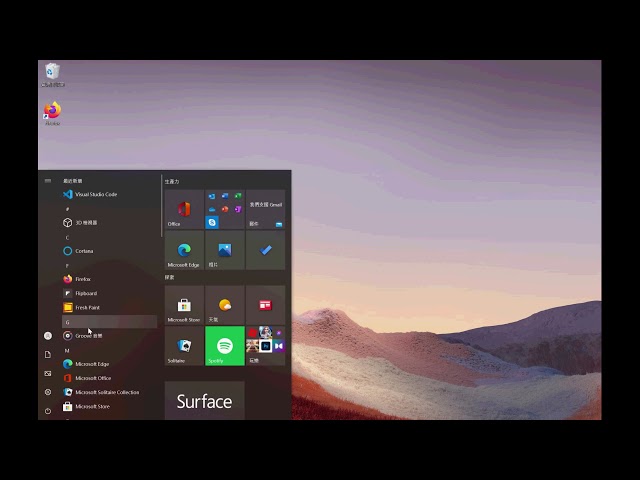
Task: Start Fresh Paint from the app list
Action: 109,307
